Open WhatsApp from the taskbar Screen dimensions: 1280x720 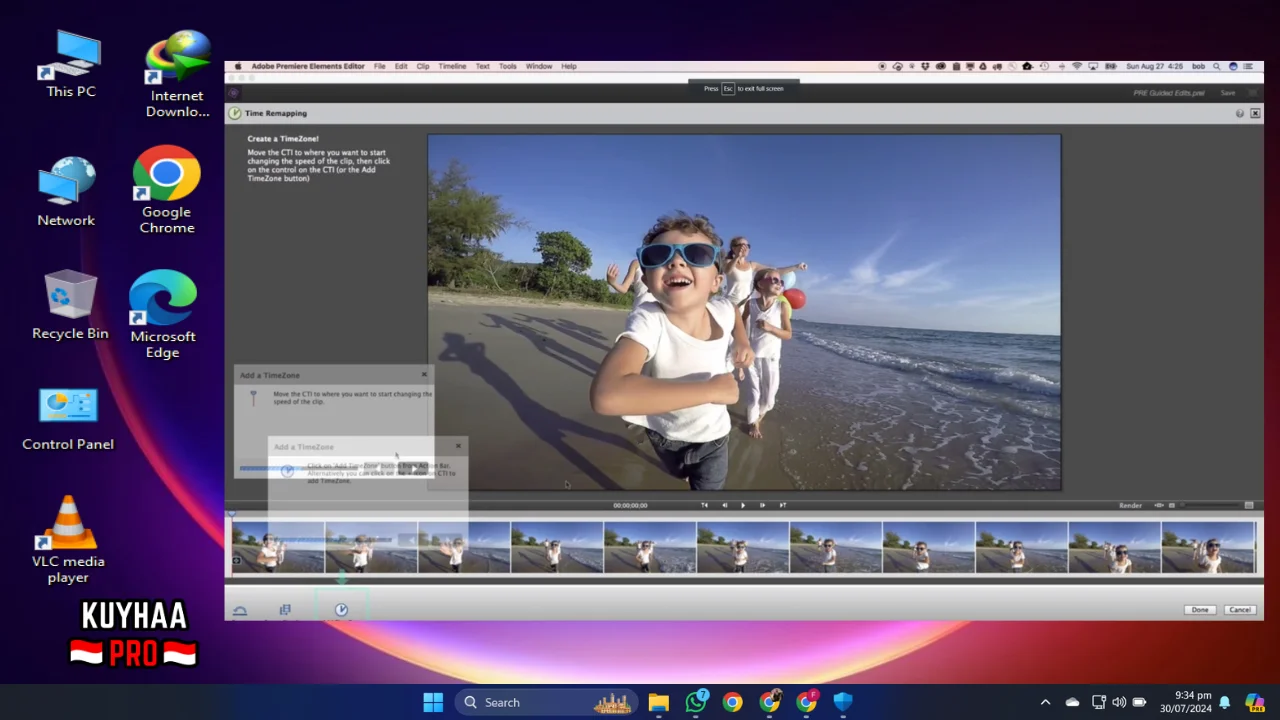point(696,702)
